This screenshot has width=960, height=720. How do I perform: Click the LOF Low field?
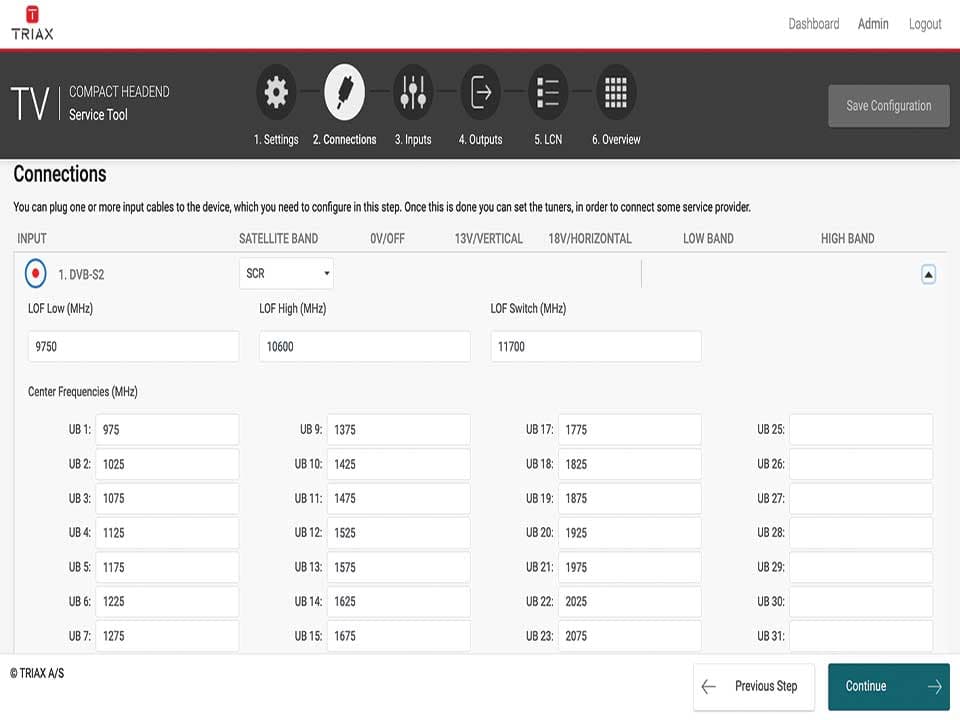[x=133, y=347]
